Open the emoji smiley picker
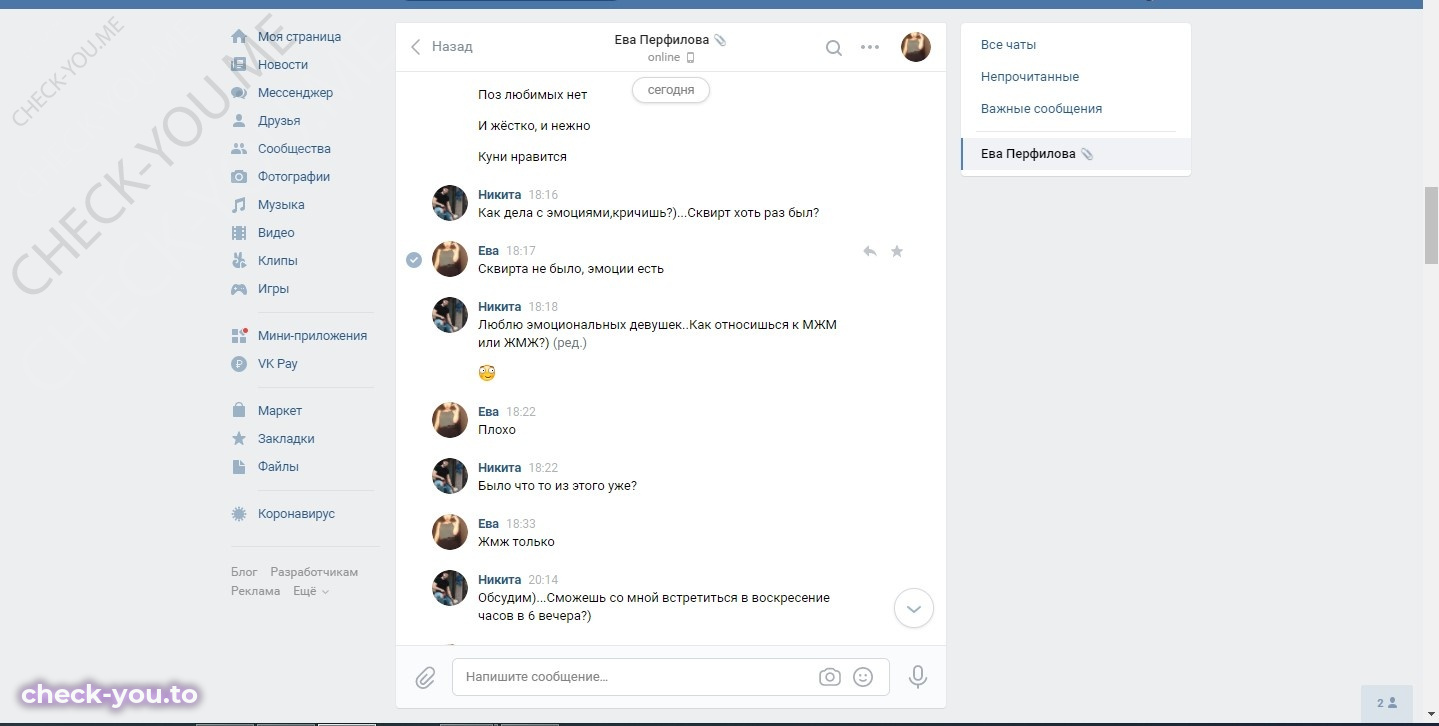Image resolution: width=1439 pixels, height=726 pixels. click(863, 677)
